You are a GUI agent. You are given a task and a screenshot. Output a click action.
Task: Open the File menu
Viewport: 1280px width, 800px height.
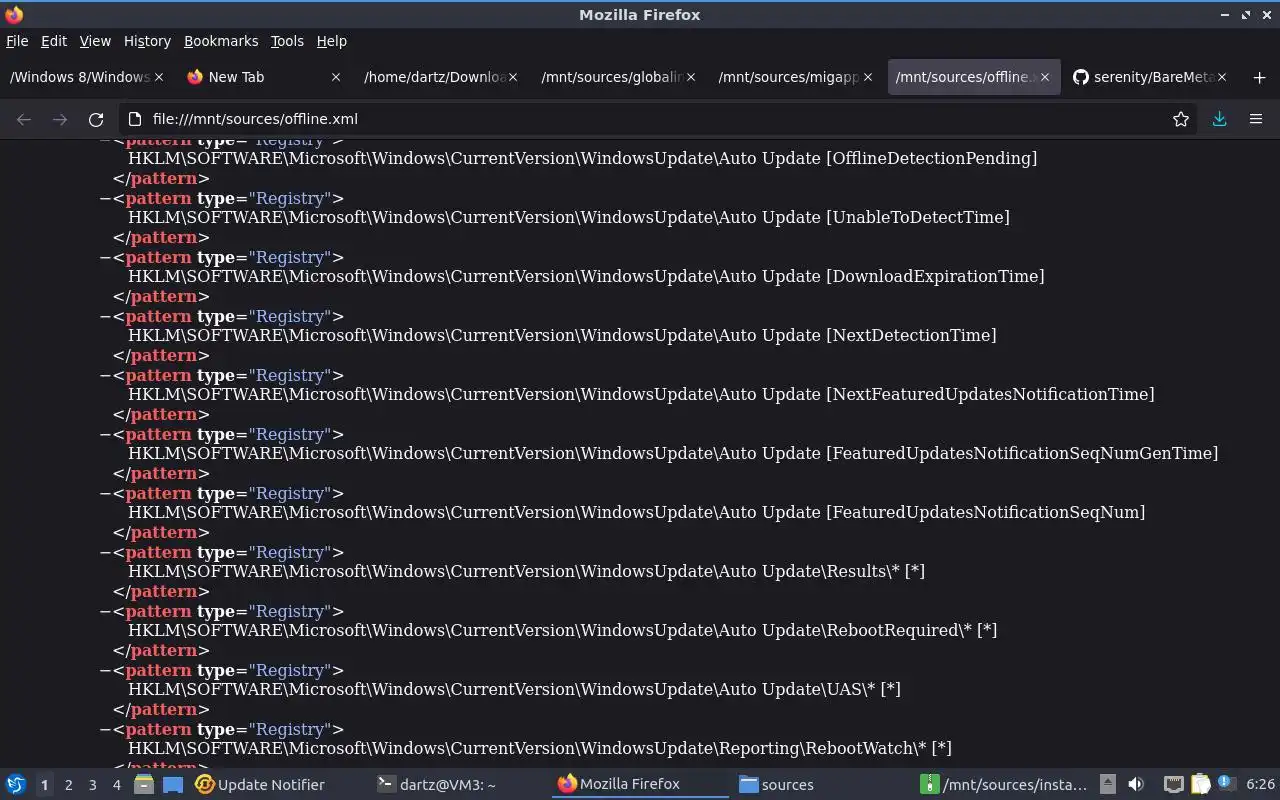(17, 41)
